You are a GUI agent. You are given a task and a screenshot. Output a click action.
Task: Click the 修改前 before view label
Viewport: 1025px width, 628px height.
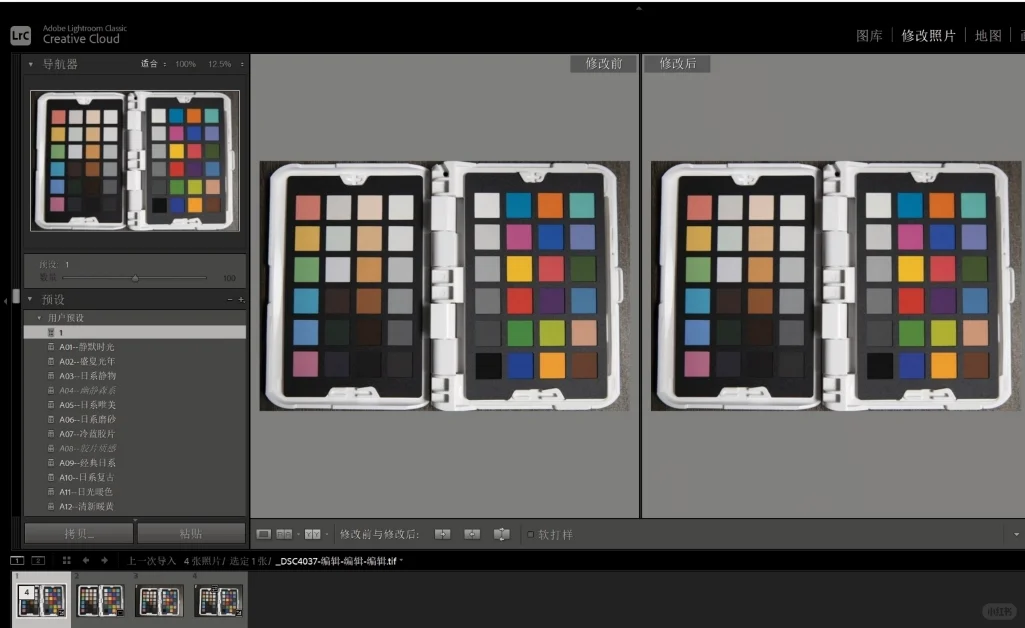click(603, 63)
